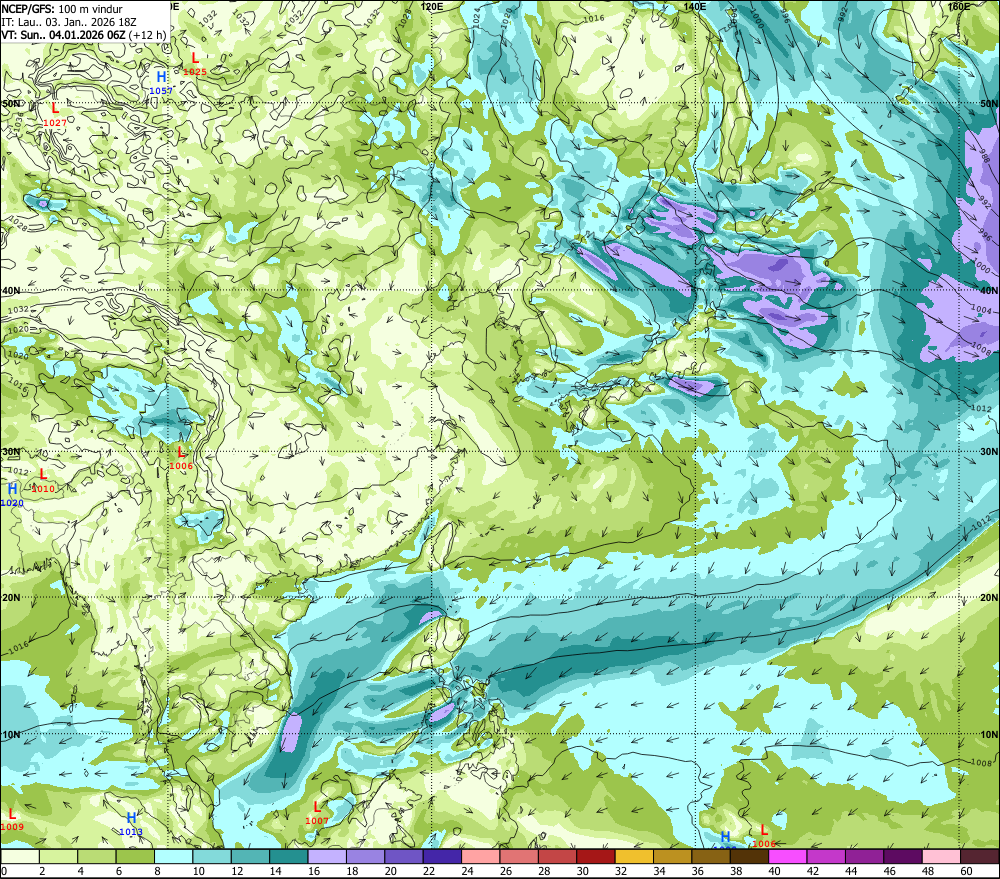This screenshot has height=879, width=1000.
Task: Select the 22–24 dark indigo legend swatch
Action: [442, 856]
